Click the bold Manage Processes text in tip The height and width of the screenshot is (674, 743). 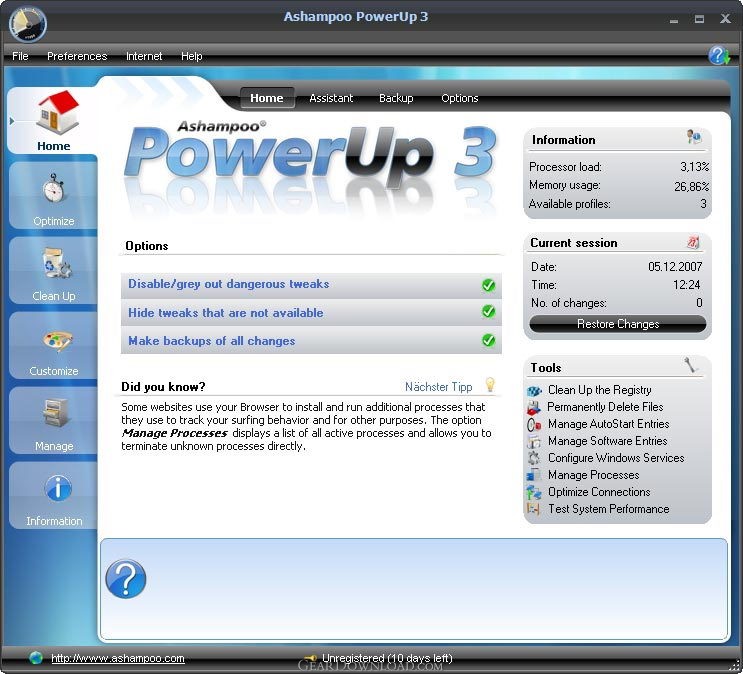coord(174,433)
